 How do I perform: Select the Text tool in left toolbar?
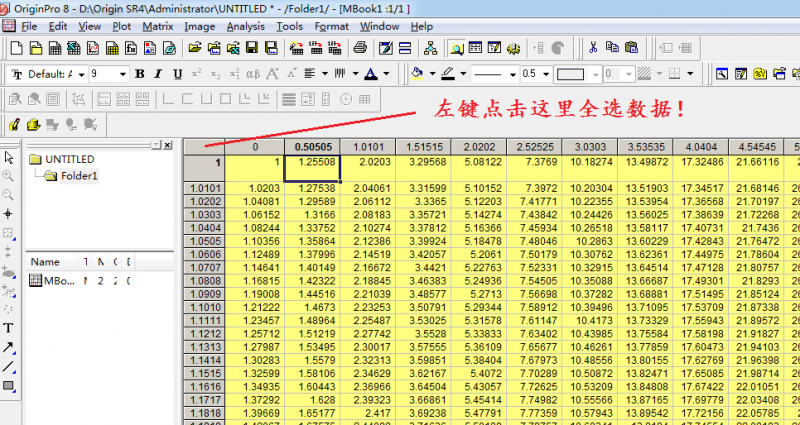click(x=9, y=328)
